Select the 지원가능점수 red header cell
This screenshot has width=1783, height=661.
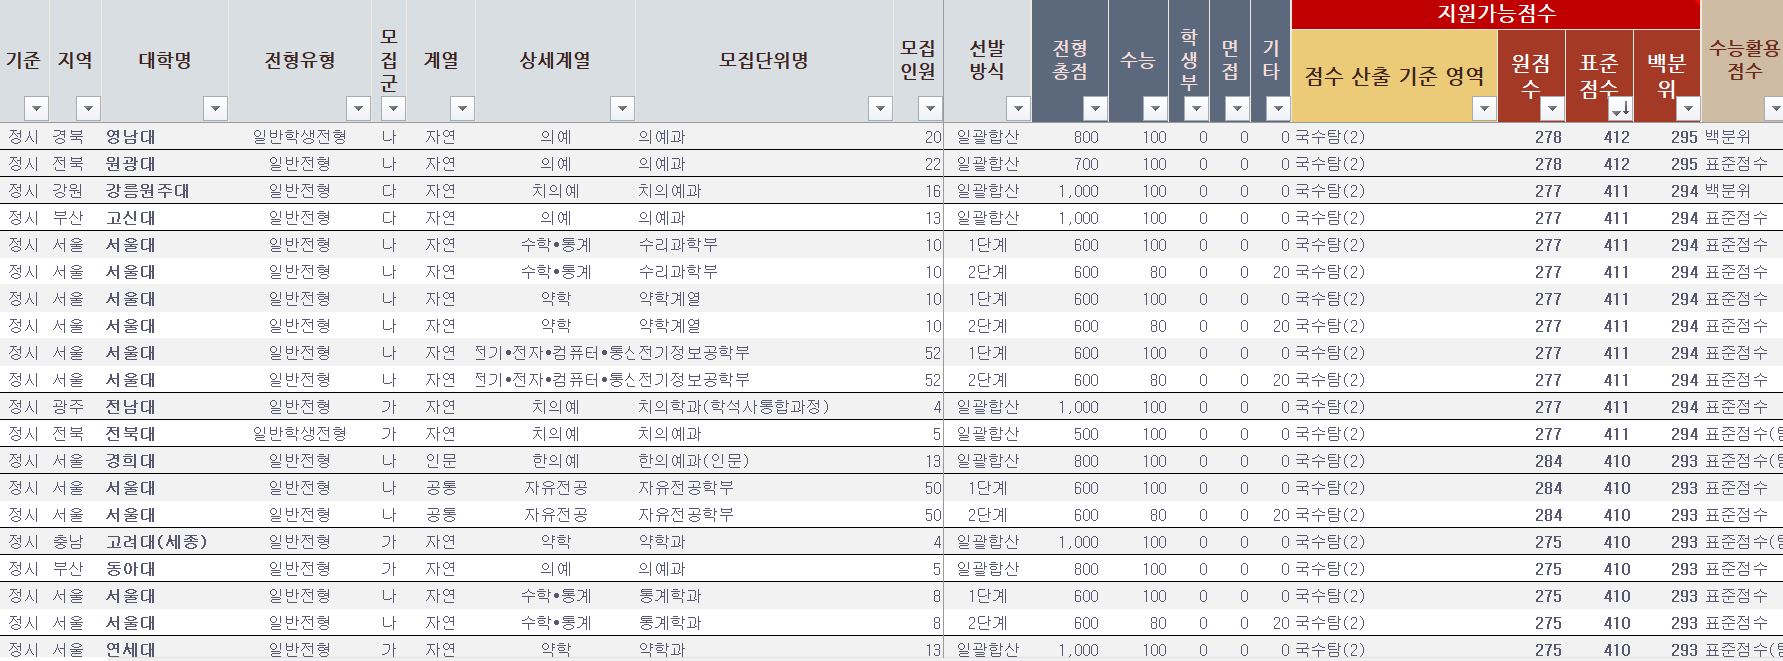pos(1496,14)
